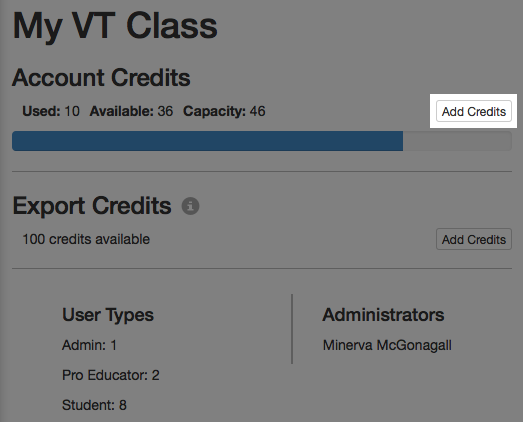
Task: Click the Account Credits heading
Action: click(101, 77)
